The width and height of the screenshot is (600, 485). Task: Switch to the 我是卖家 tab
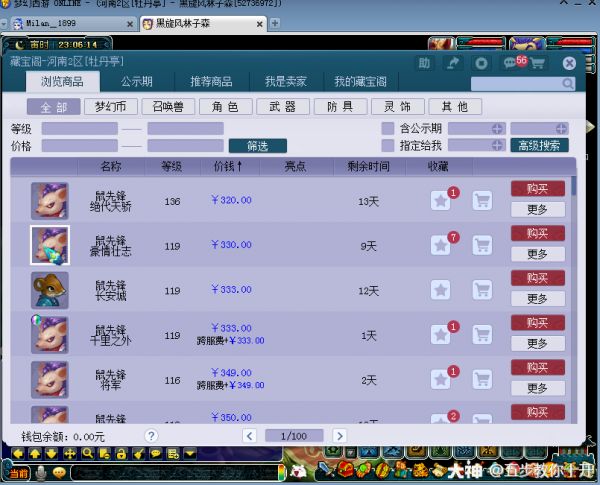pos(286,82)
